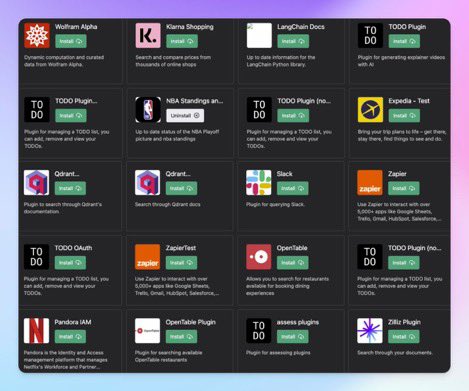Click the Qdrant logo above "Qdrant's documentation"
This screenshot has height=391, width=469.
coord(37,183)
